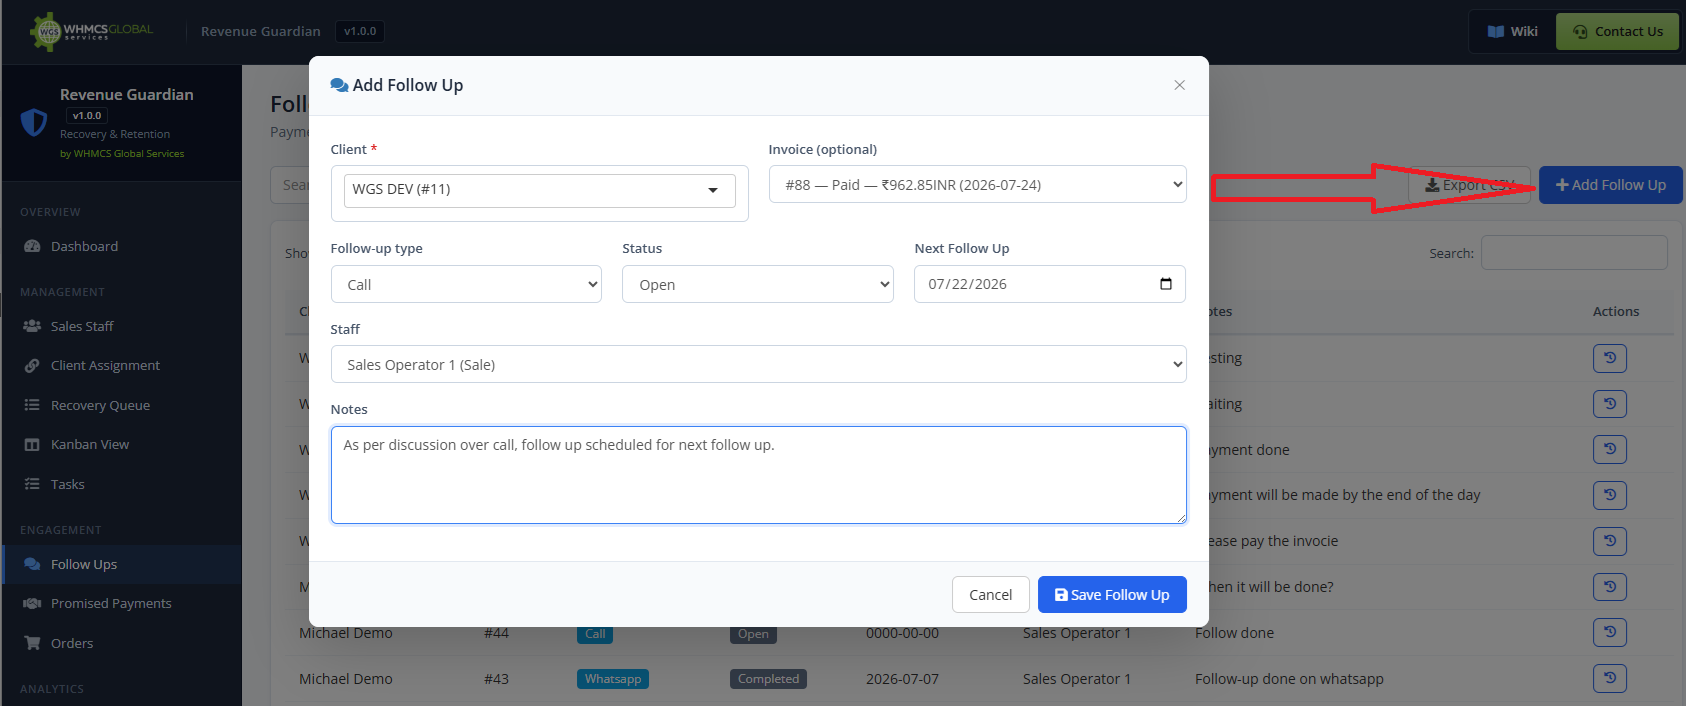The width and height of the screenshot is (1686, 706).
Task: Click the Orders cart icon
Action: [x=32, y=643]
